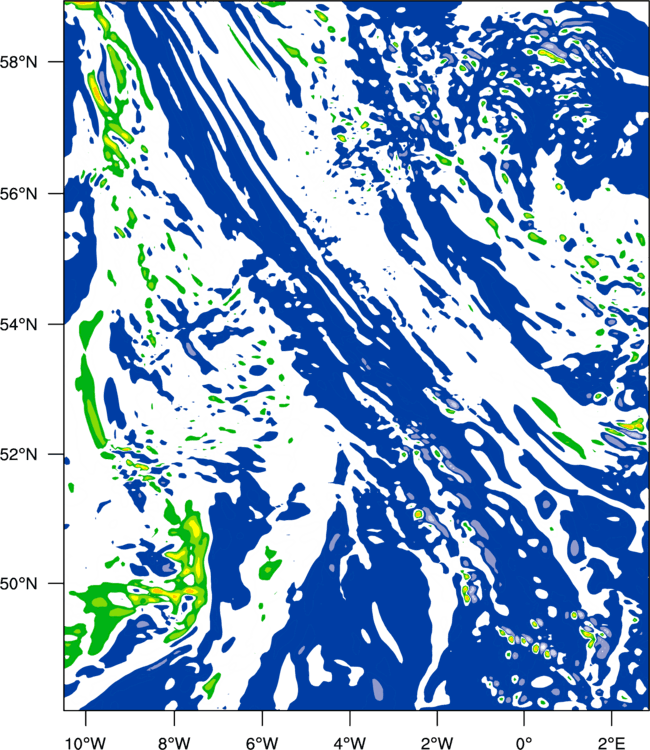Click the 54°N latitude label

(18, 325)
